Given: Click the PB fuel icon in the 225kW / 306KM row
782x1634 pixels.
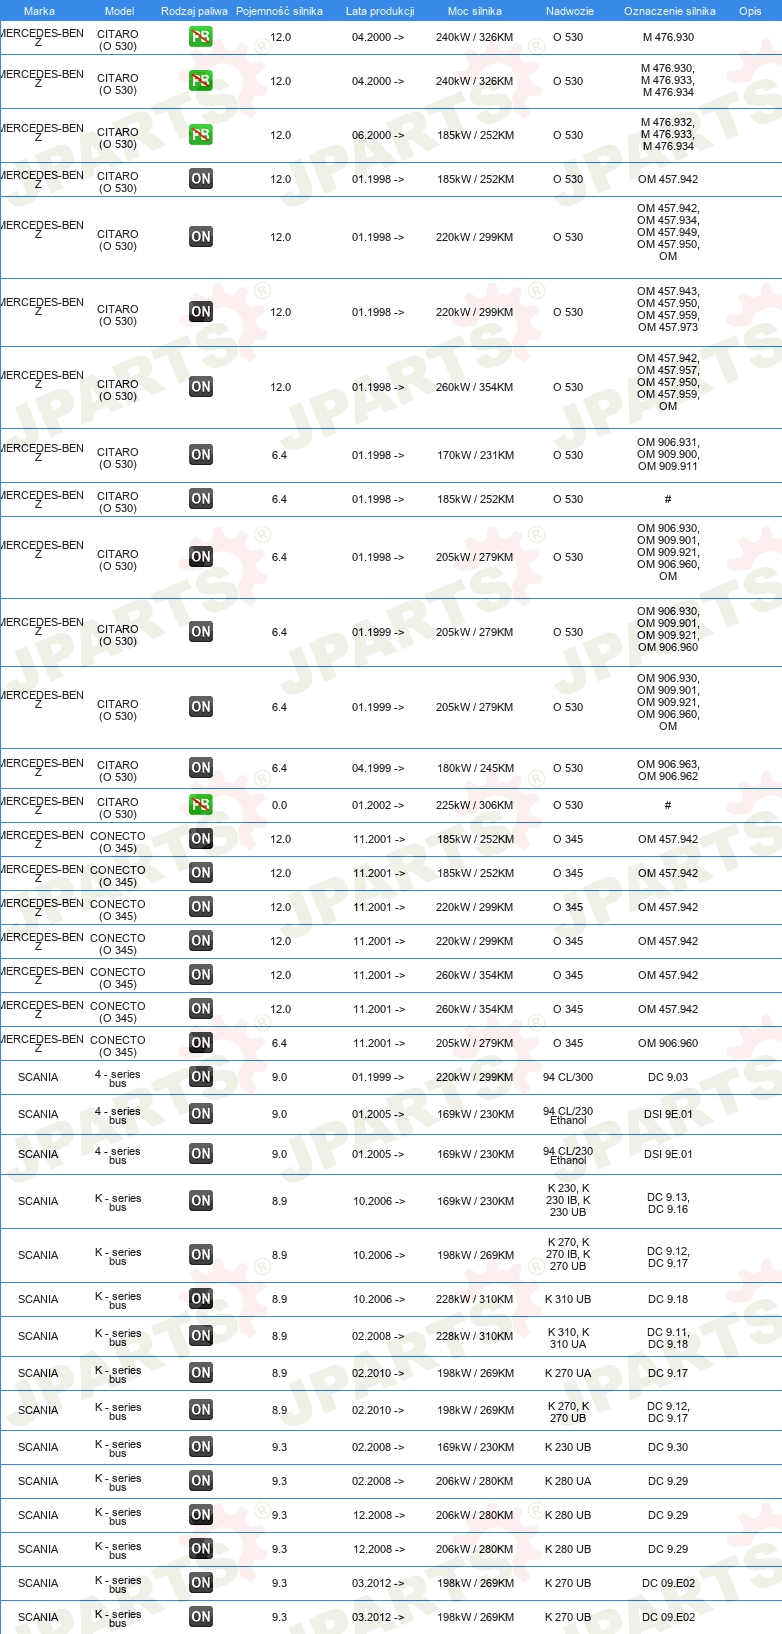Looking at the screenshot, I should (x=201, y=805).
